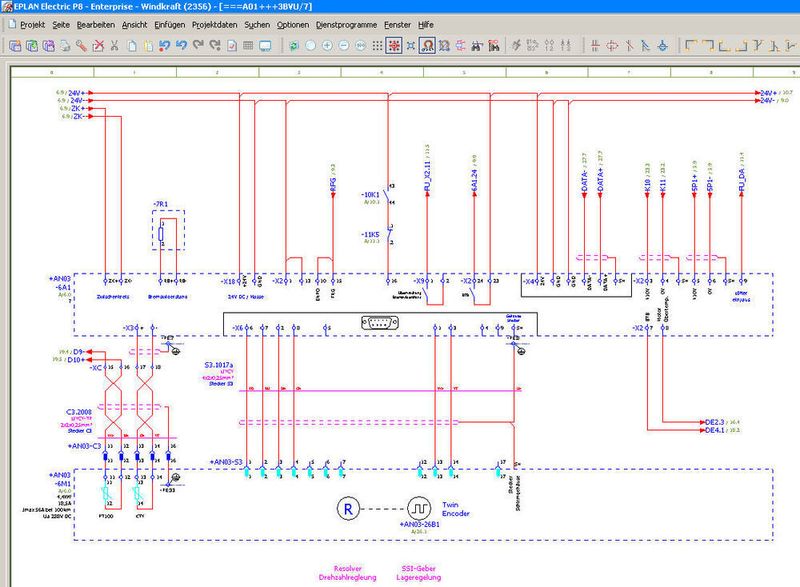This screenshot has height=587, width=800.
Task: Click the Undo arrow icon
Action: 181,45
